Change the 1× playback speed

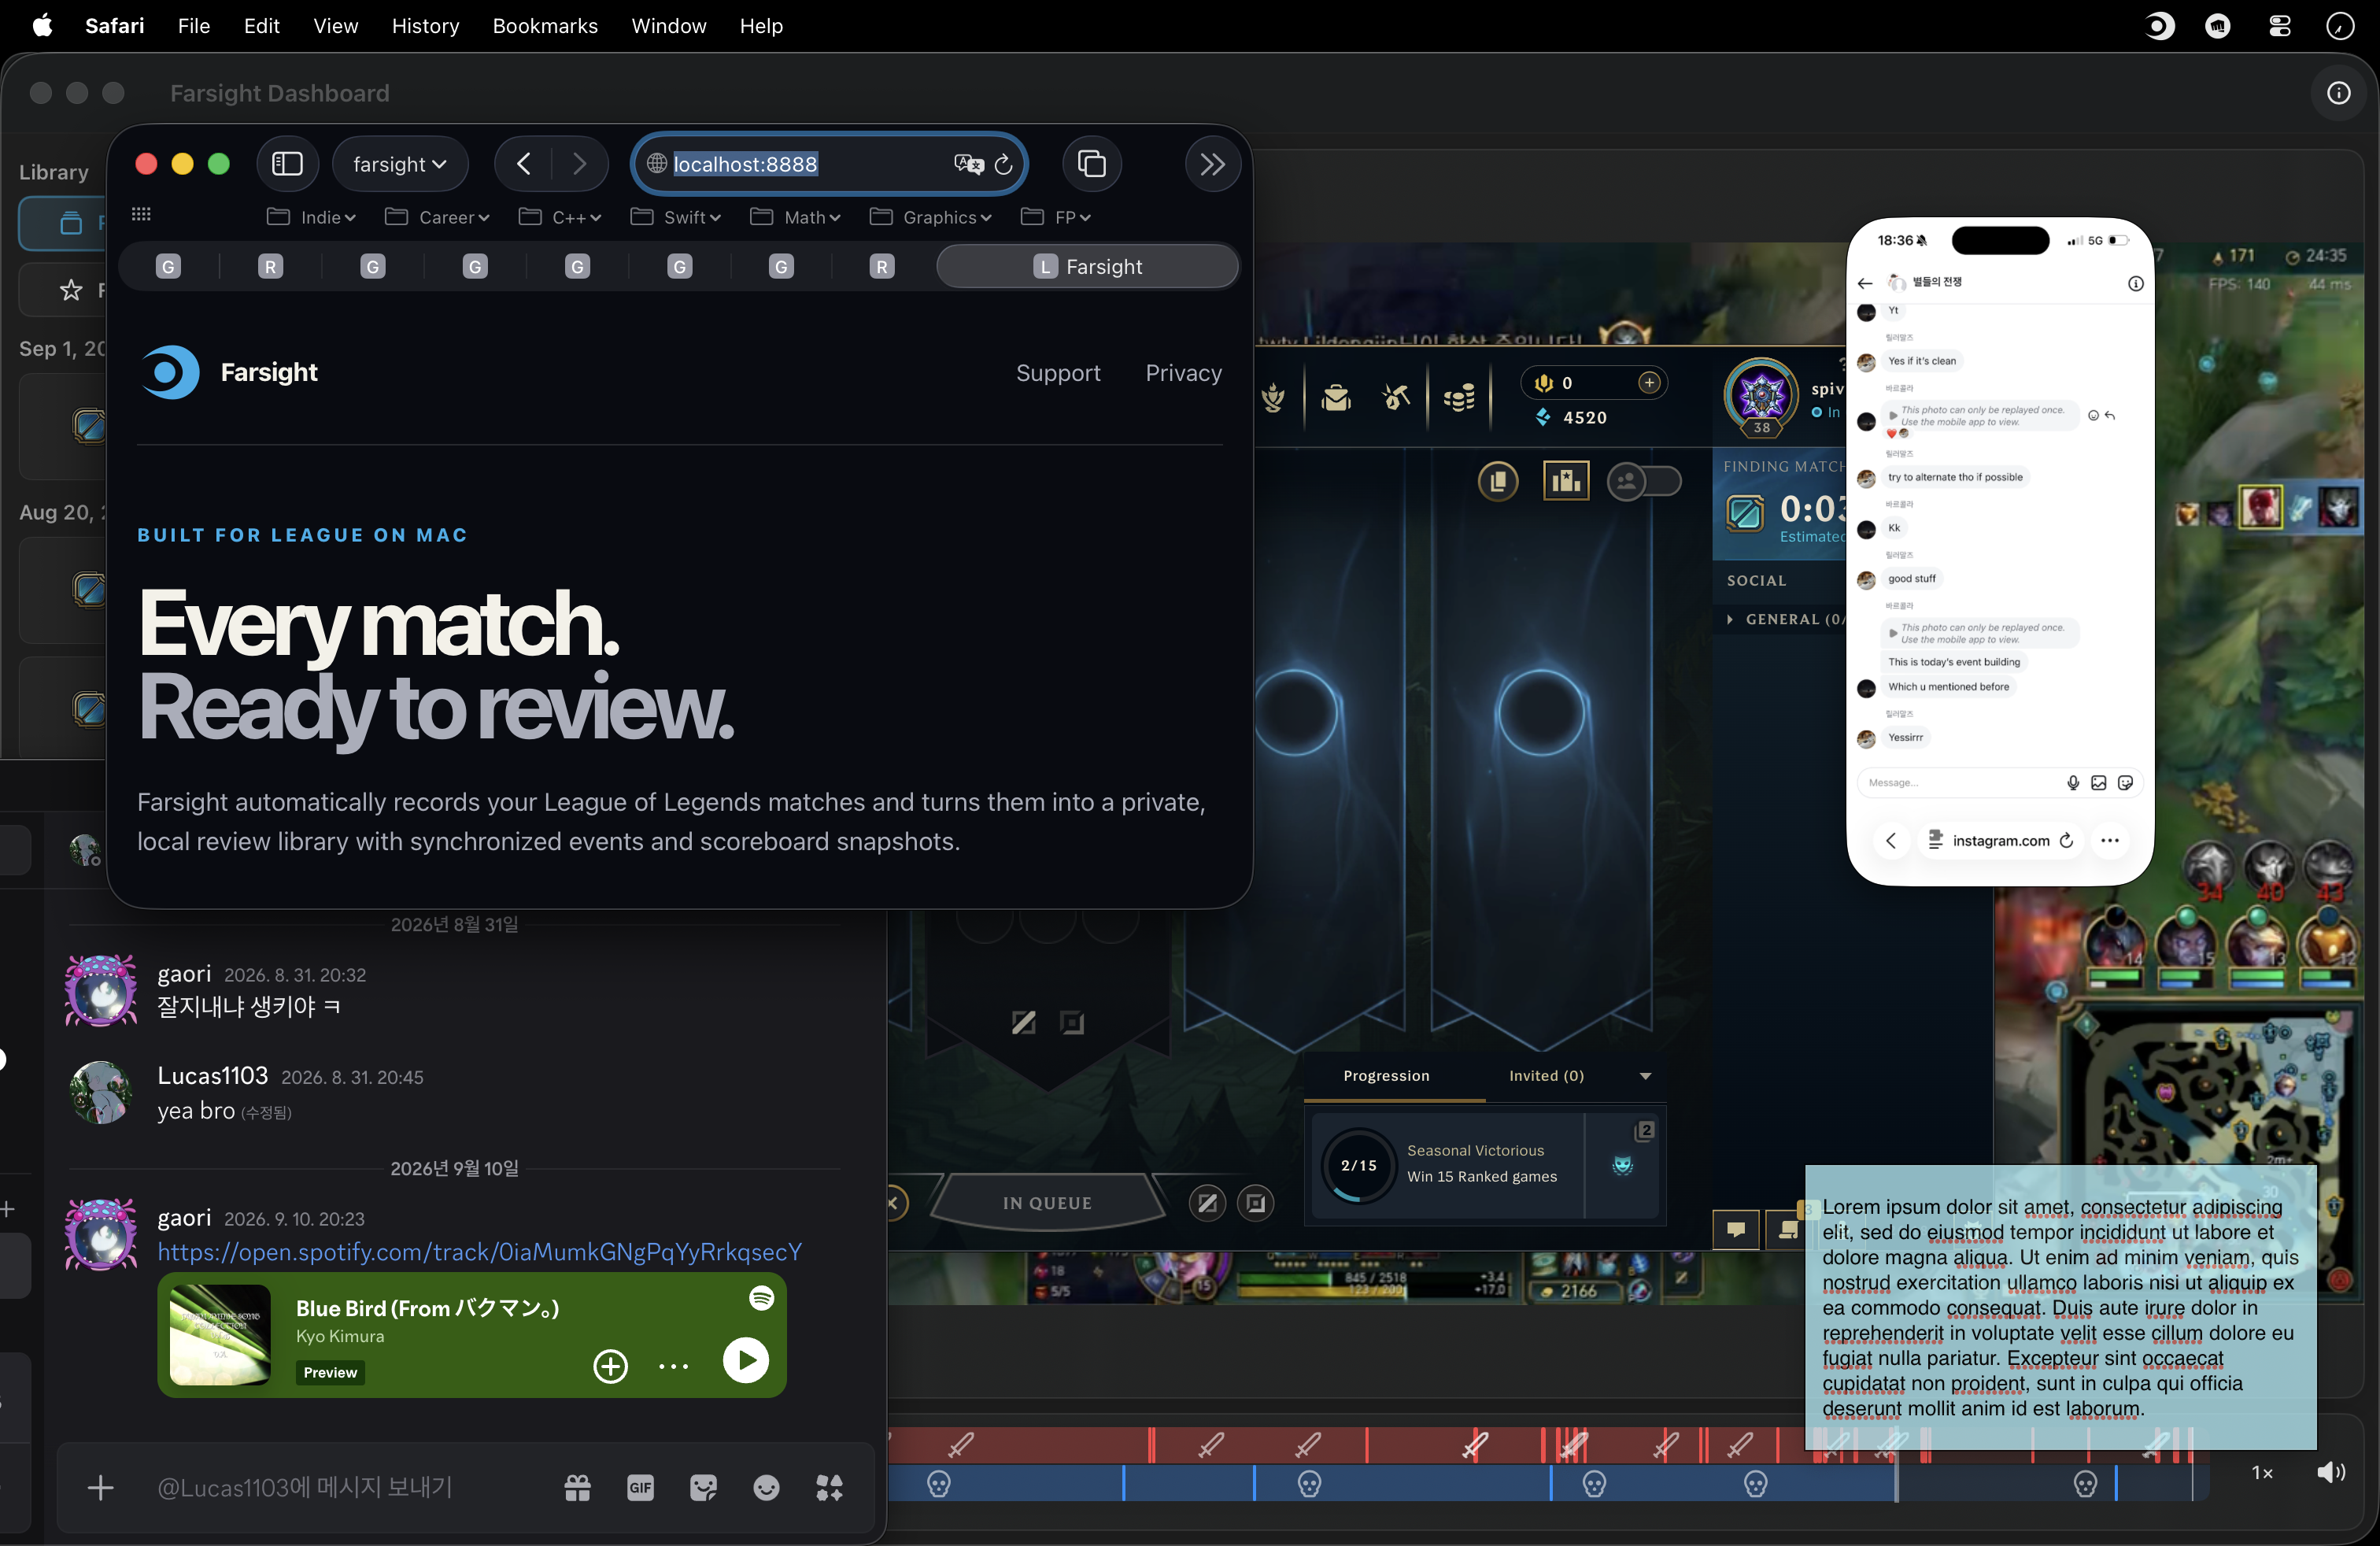(x=2262, y=1472)
